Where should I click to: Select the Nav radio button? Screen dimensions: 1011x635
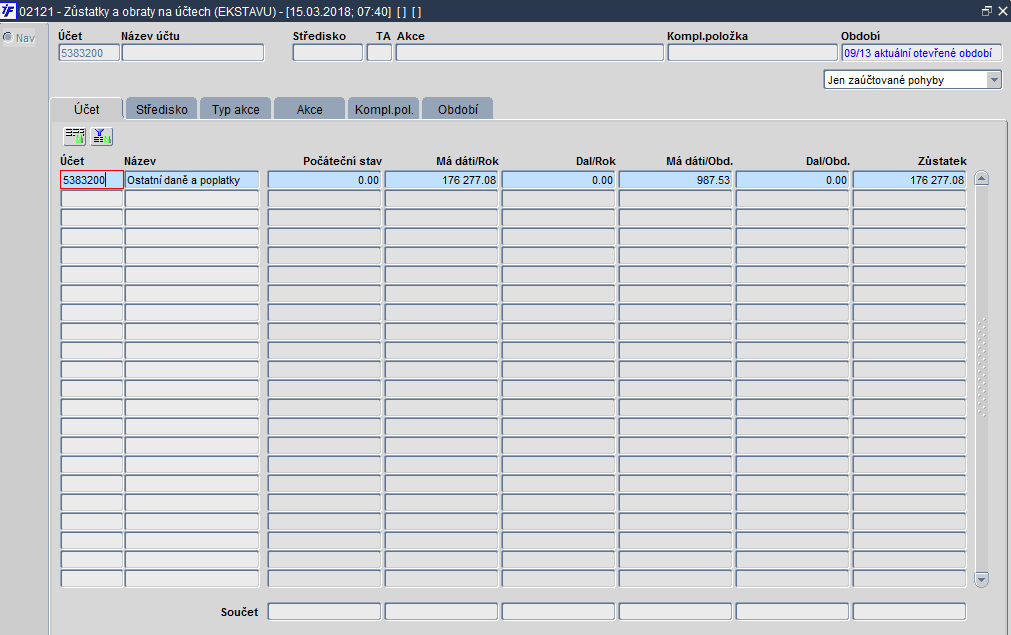8,37
